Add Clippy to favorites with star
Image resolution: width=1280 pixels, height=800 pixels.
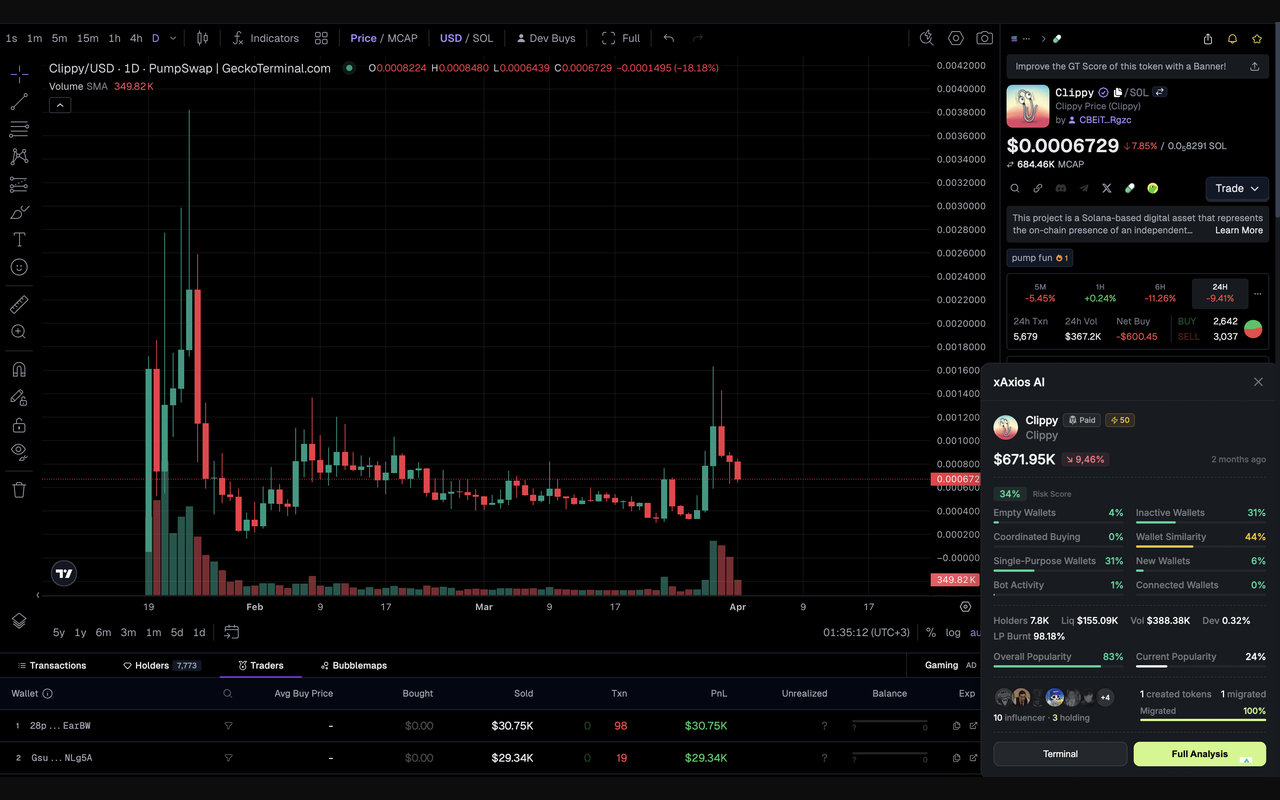[1257, 39]
